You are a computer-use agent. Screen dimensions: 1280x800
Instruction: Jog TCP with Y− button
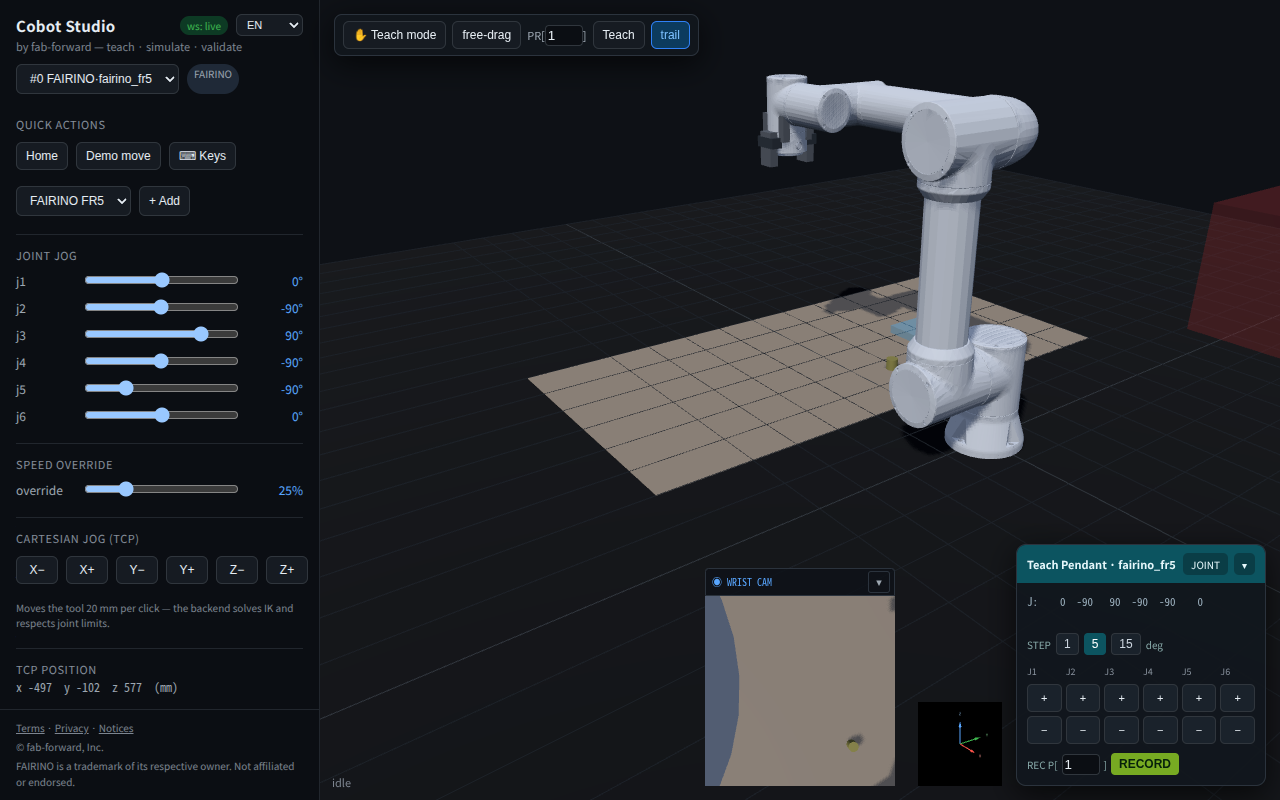[x=137, y=570]
